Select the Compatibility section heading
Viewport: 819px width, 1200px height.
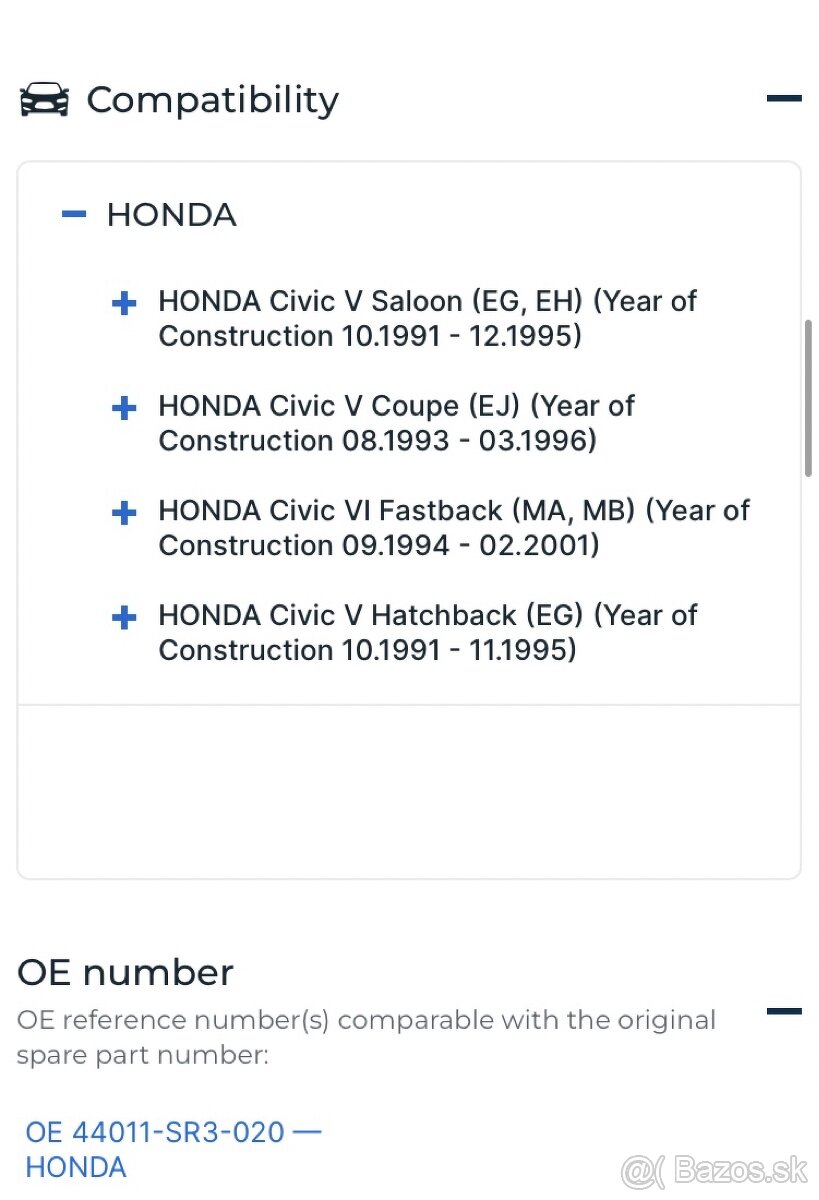[212, 99]
